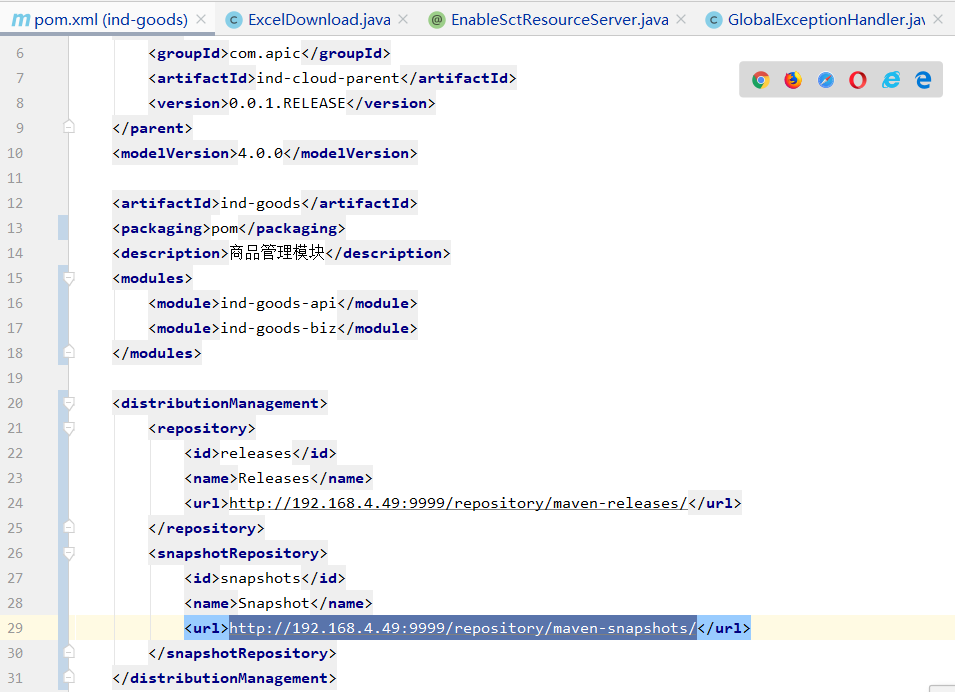Click name value Snapshot
The image size is (955, 692).
coord(274,603)
